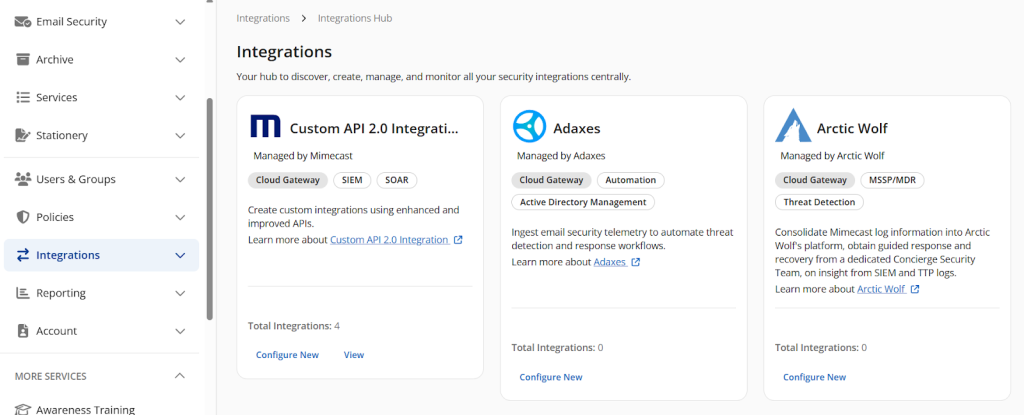Expand the Archive menu chevron
This screenshot has height=415, width=1024.
click(180, 59)
